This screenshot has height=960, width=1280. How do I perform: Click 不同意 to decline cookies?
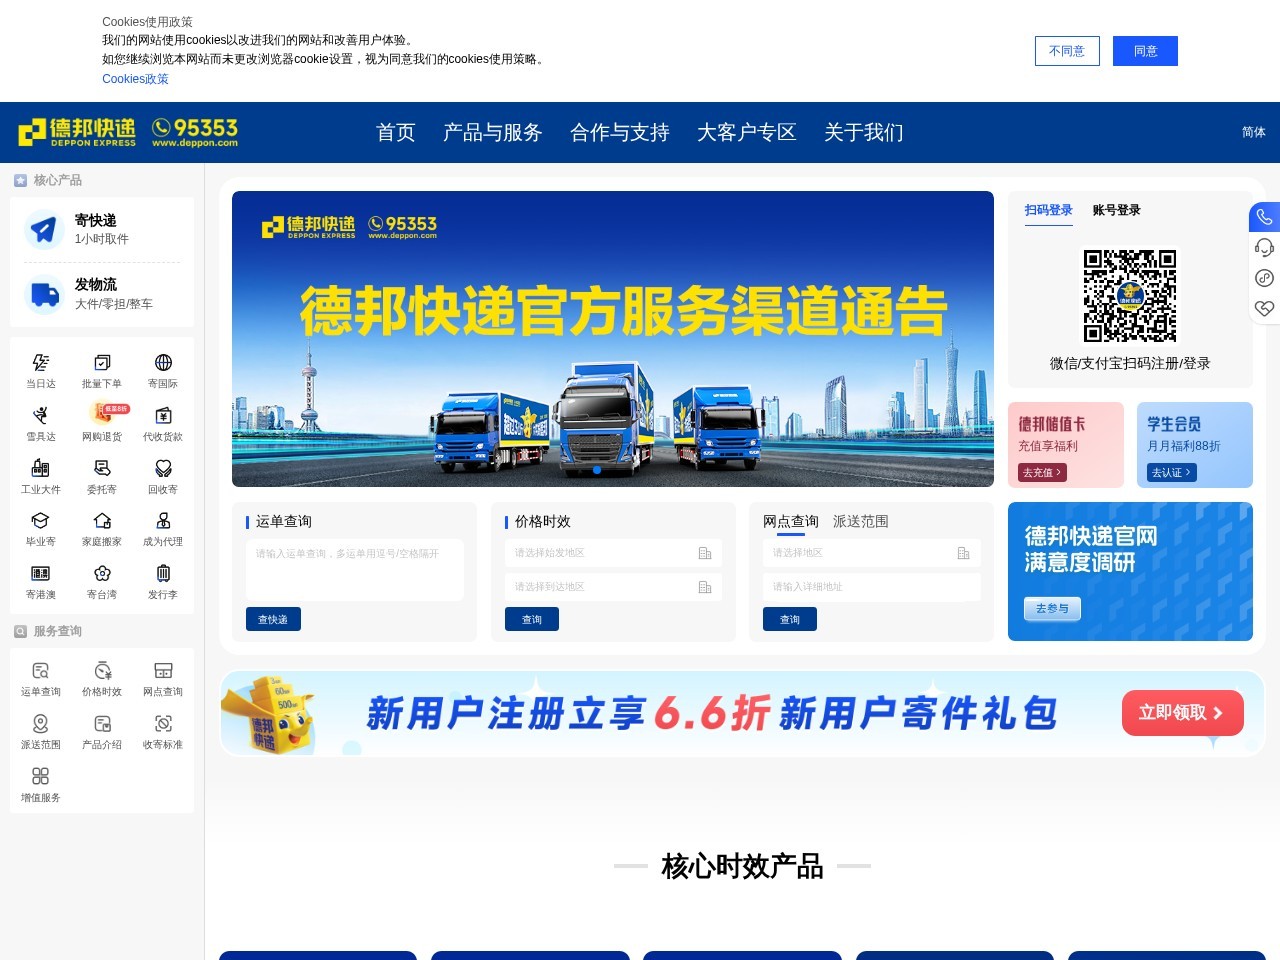click(1067, 51)
